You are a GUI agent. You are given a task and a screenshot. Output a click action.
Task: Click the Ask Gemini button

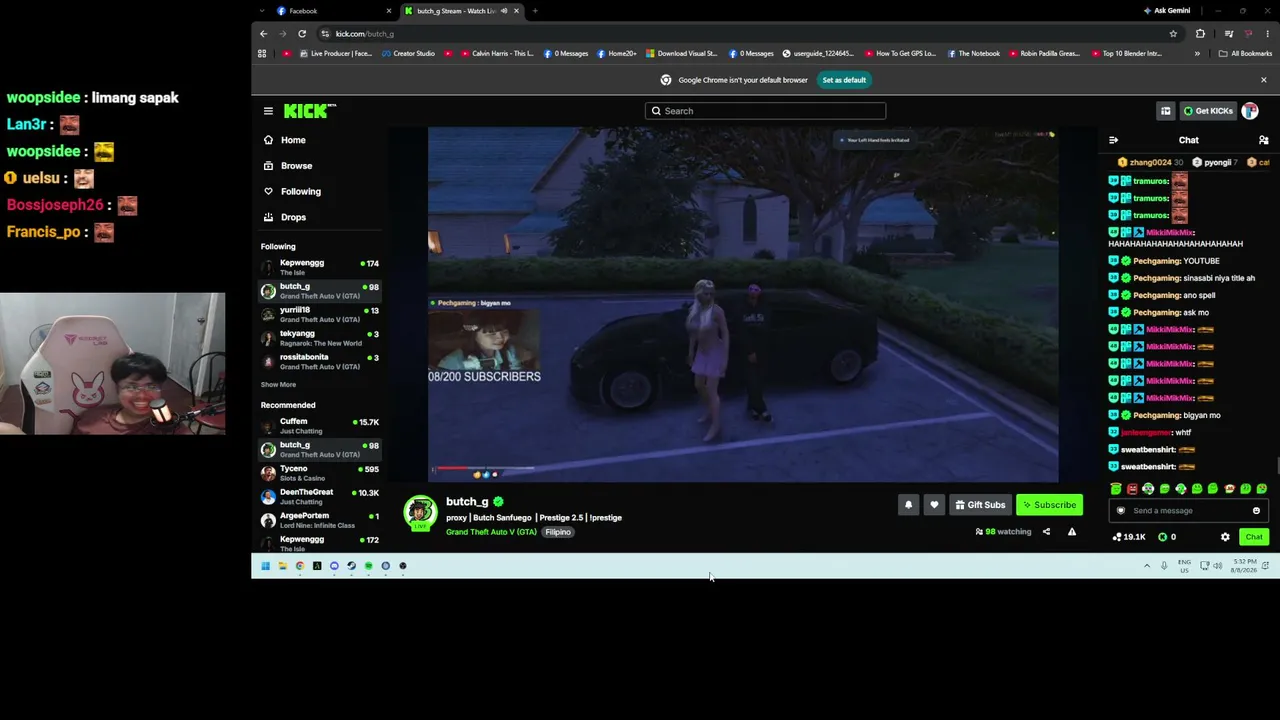click(x=1167, y=11)
